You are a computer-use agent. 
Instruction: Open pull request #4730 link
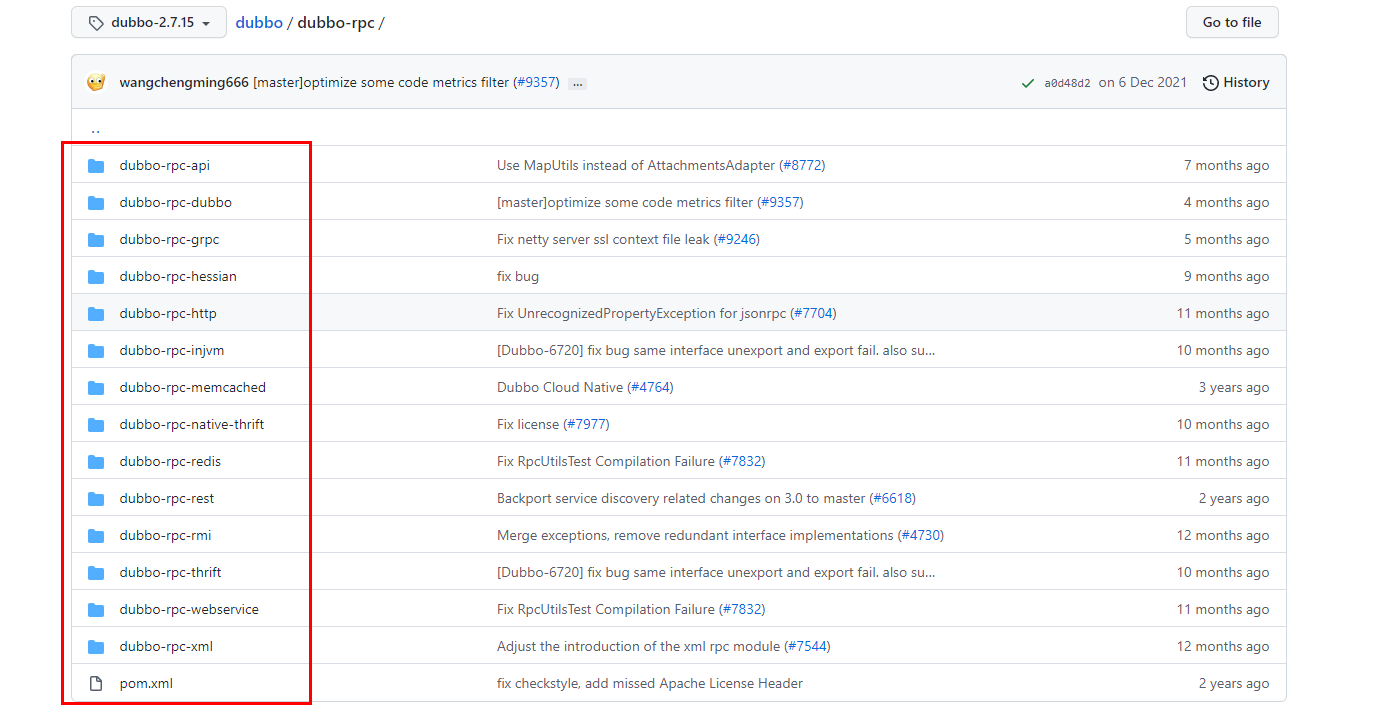921,535
